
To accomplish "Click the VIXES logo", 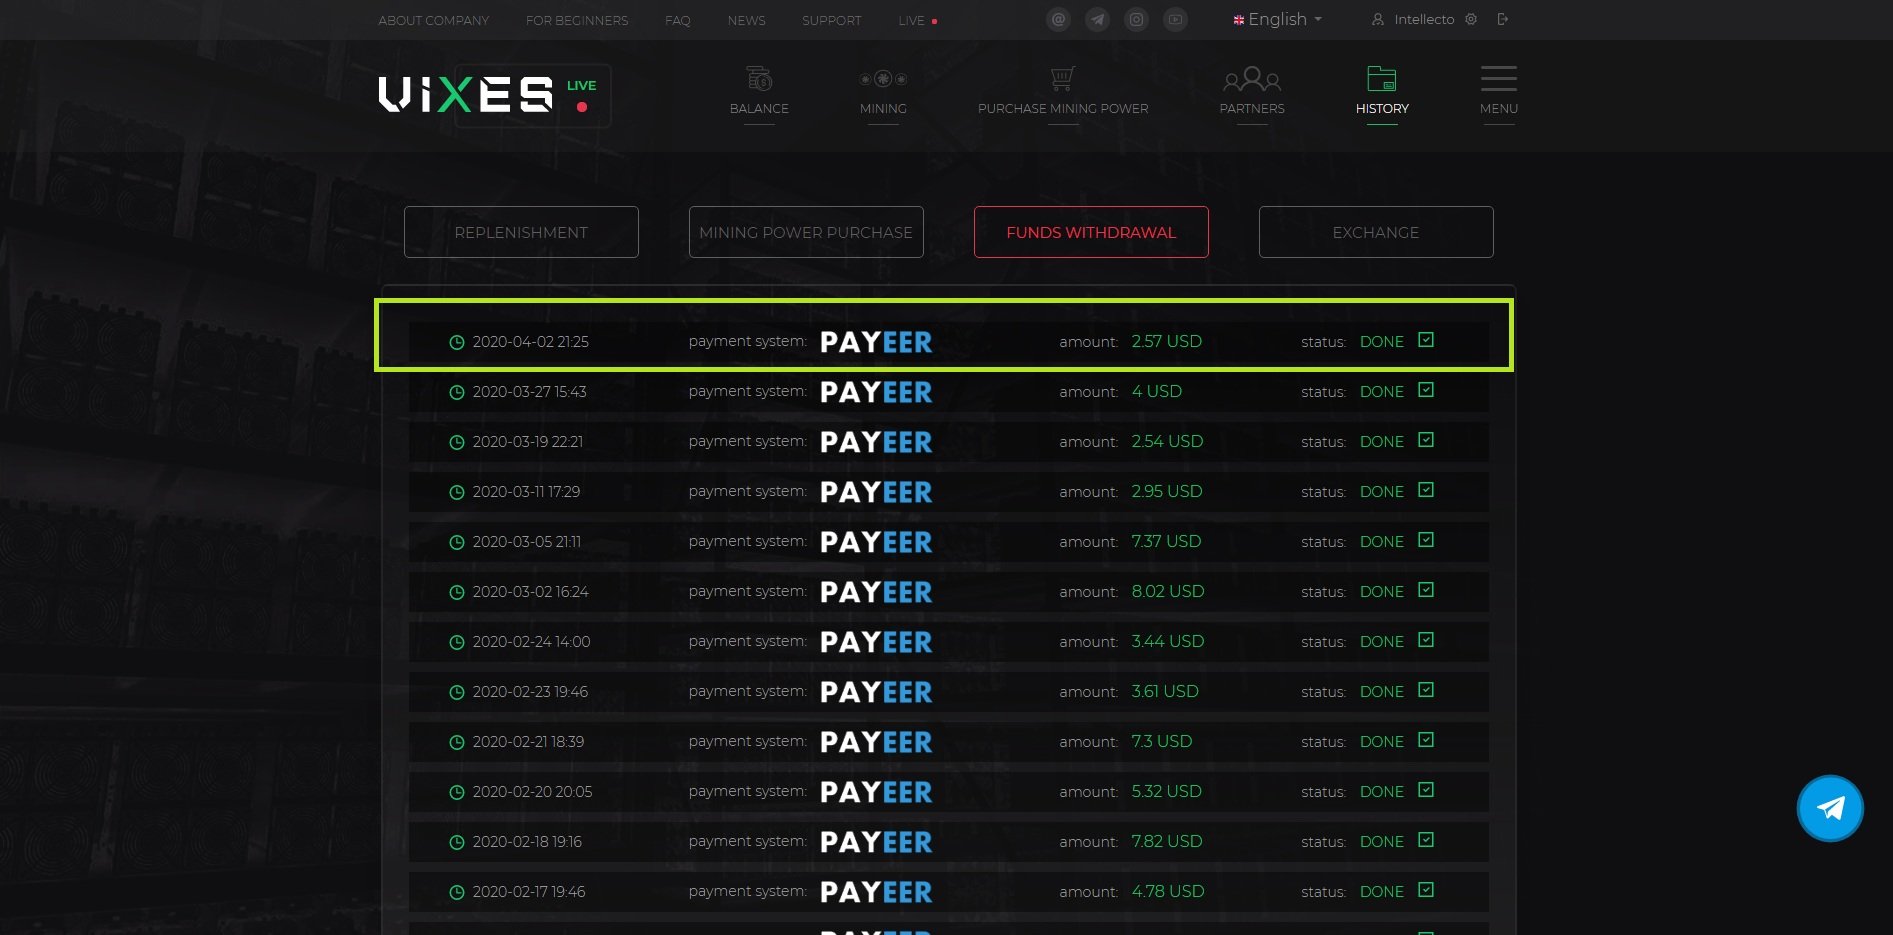I will (466, 95).
